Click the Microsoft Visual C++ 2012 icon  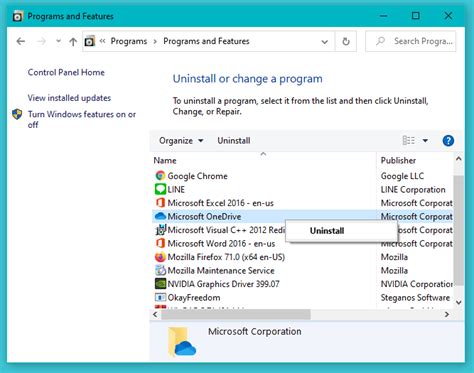(x=160, y=230)
